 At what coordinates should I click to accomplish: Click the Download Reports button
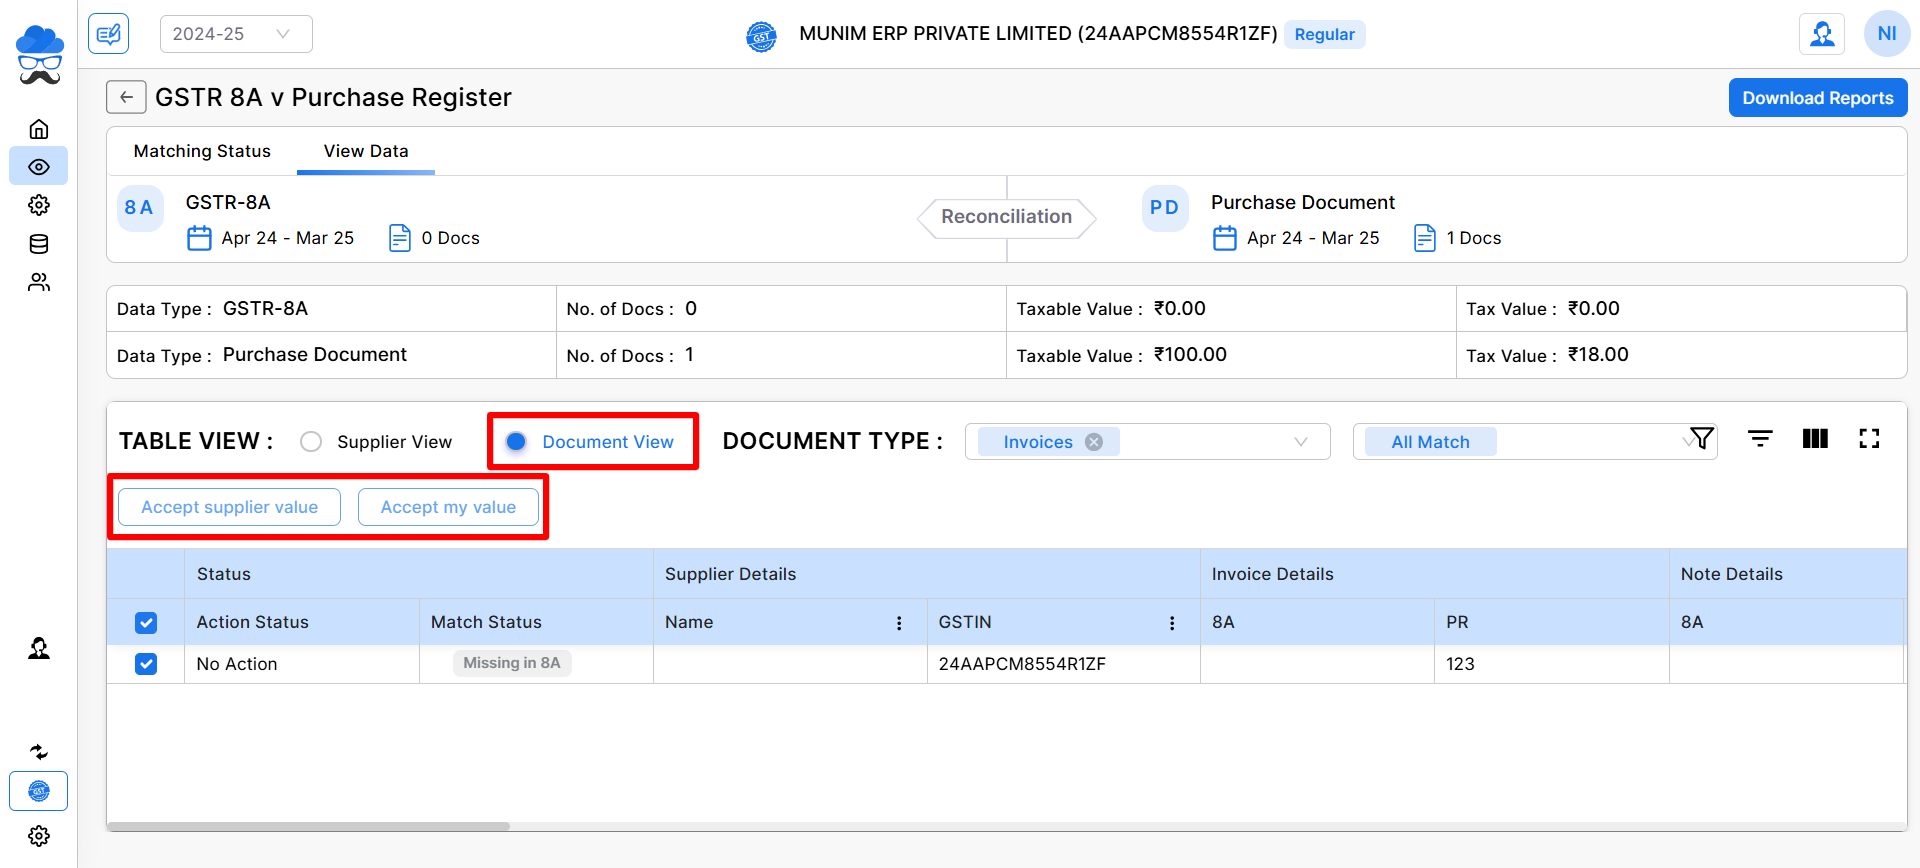click(1817, 98)
